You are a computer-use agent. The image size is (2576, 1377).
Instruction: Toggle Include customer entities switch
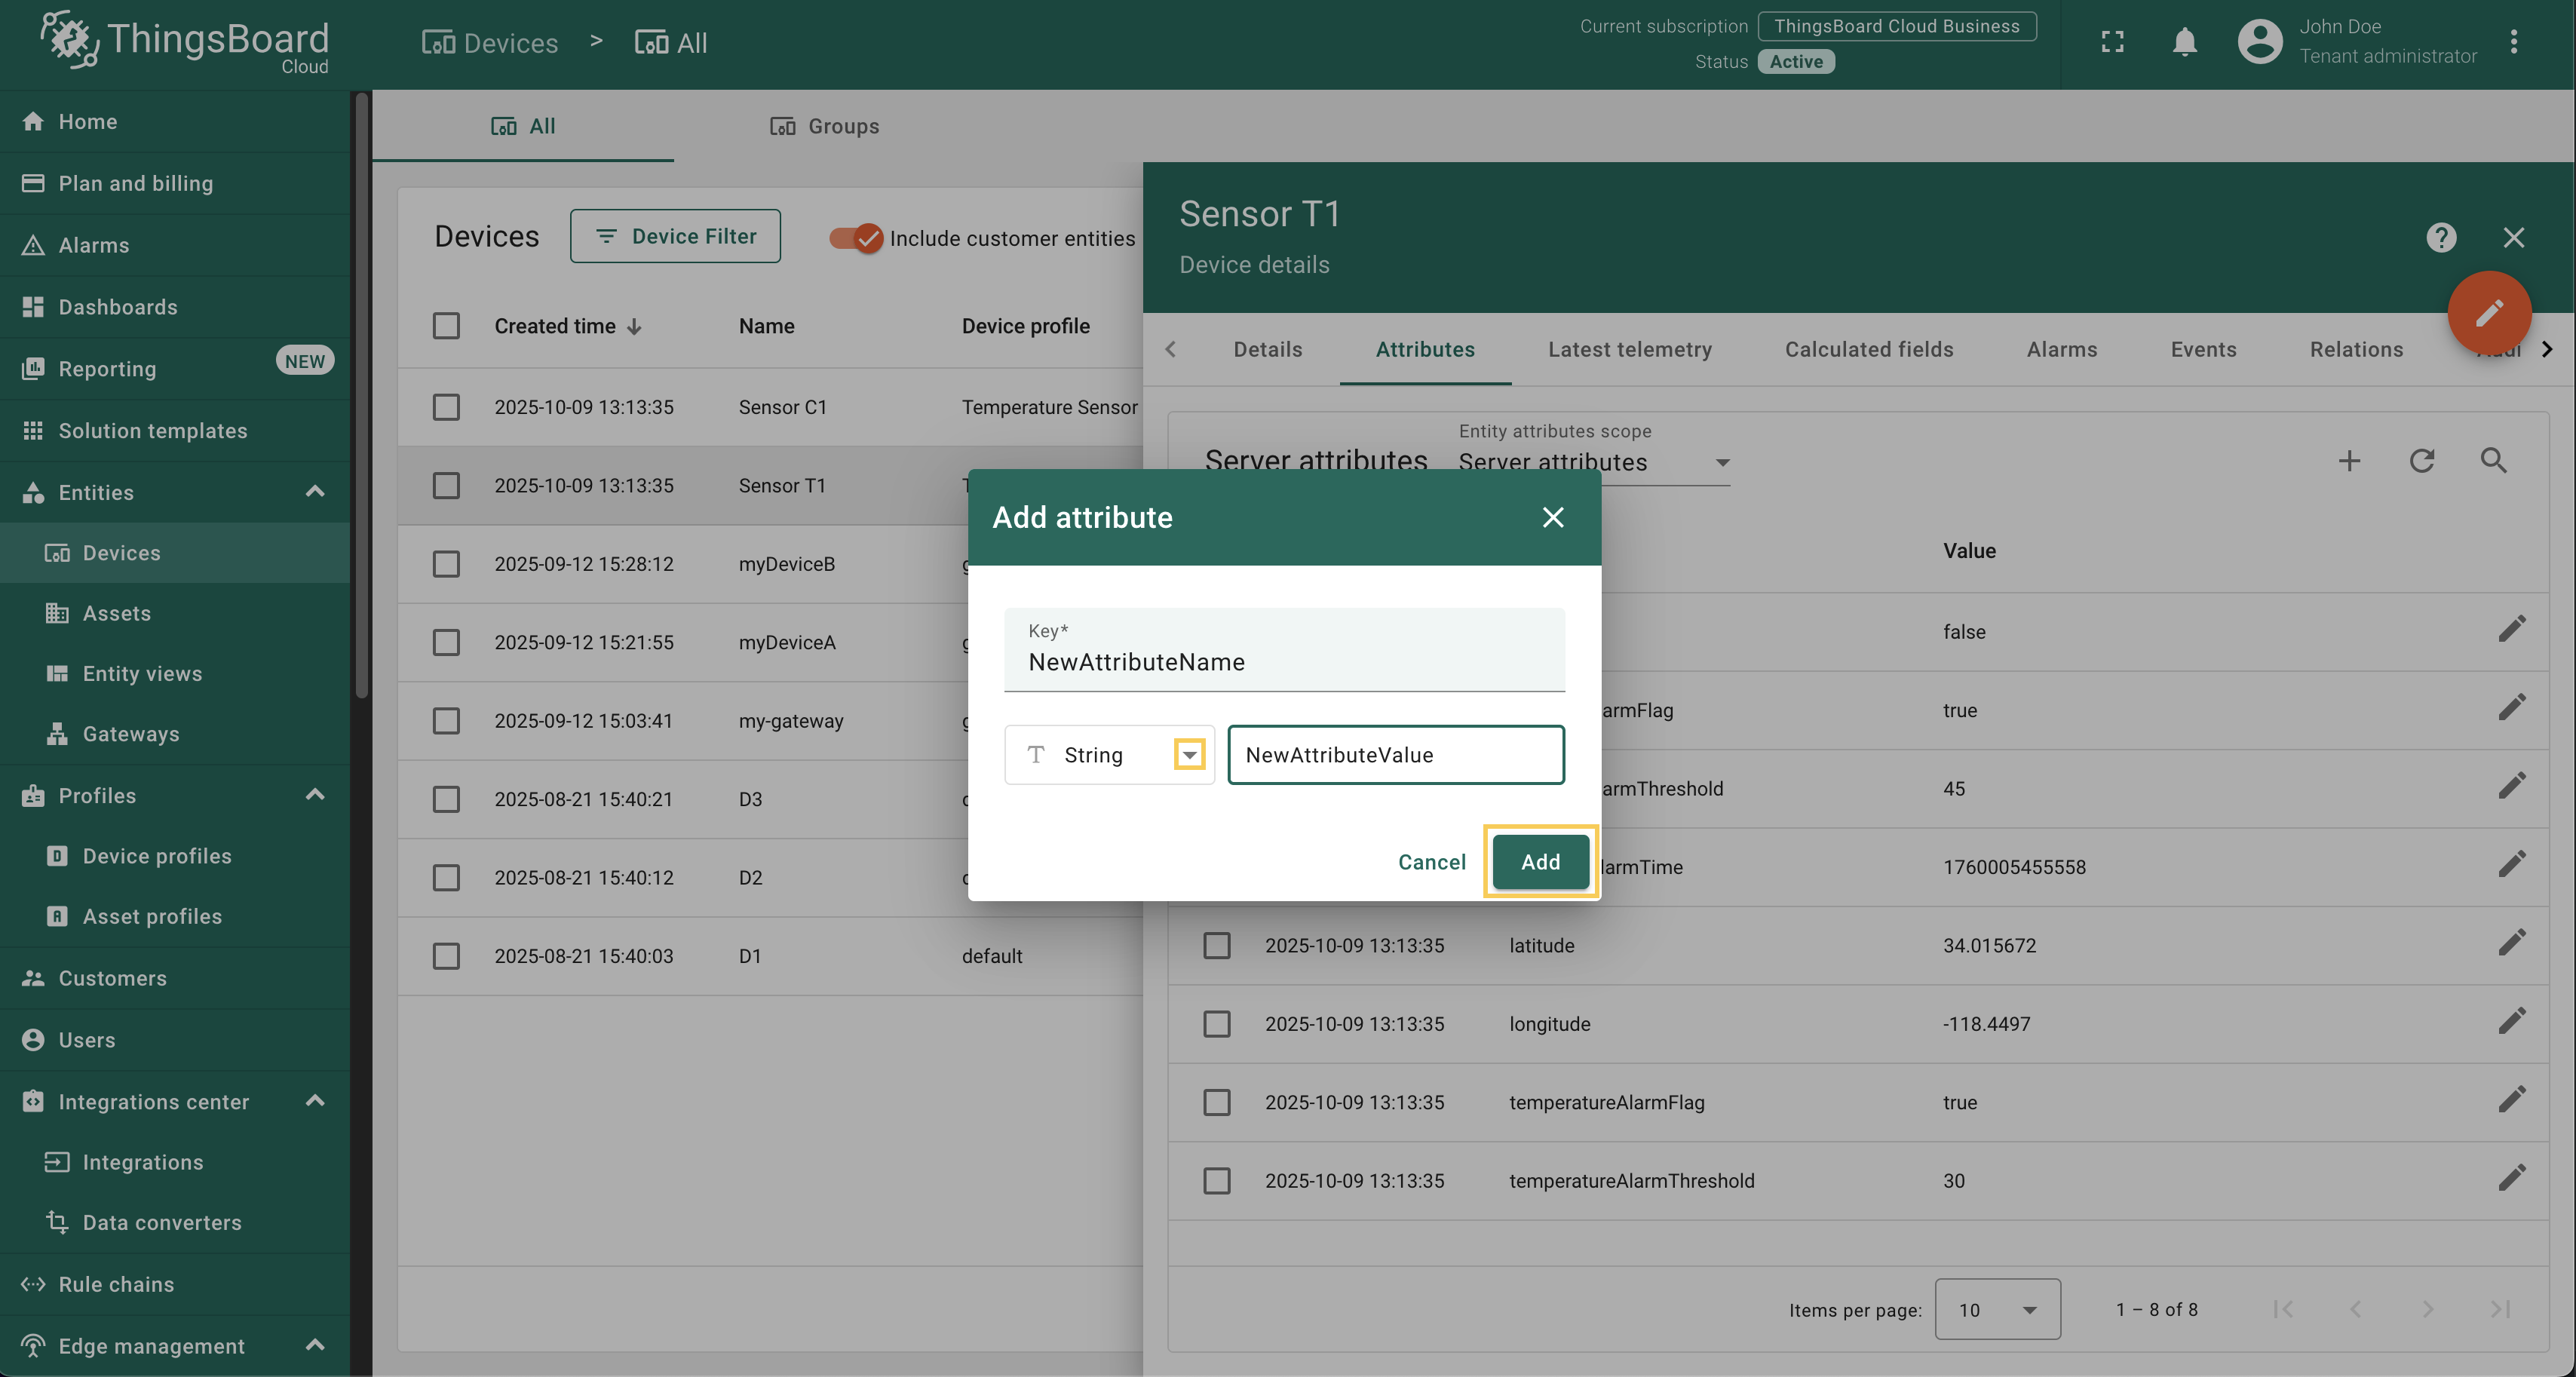click(x=857, y=238)
